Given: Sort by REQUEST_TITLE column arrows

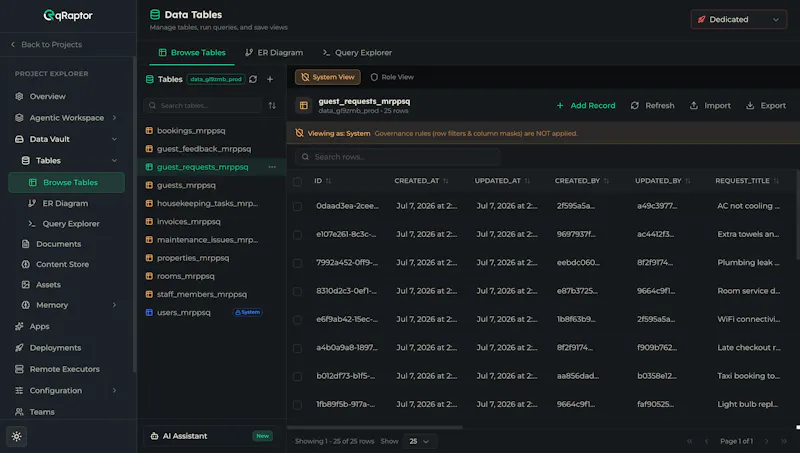Looking at the screenshot, I should (776, 181).
